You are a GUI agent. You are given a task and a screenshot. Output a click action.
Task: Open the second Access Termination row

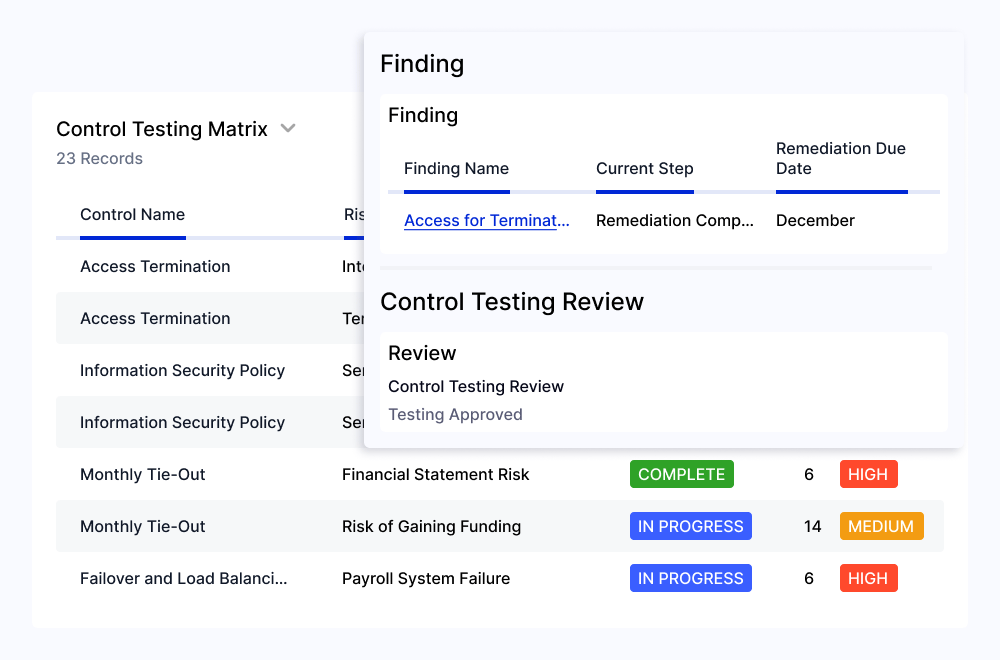pyautogui.click(x=210, y=318)
